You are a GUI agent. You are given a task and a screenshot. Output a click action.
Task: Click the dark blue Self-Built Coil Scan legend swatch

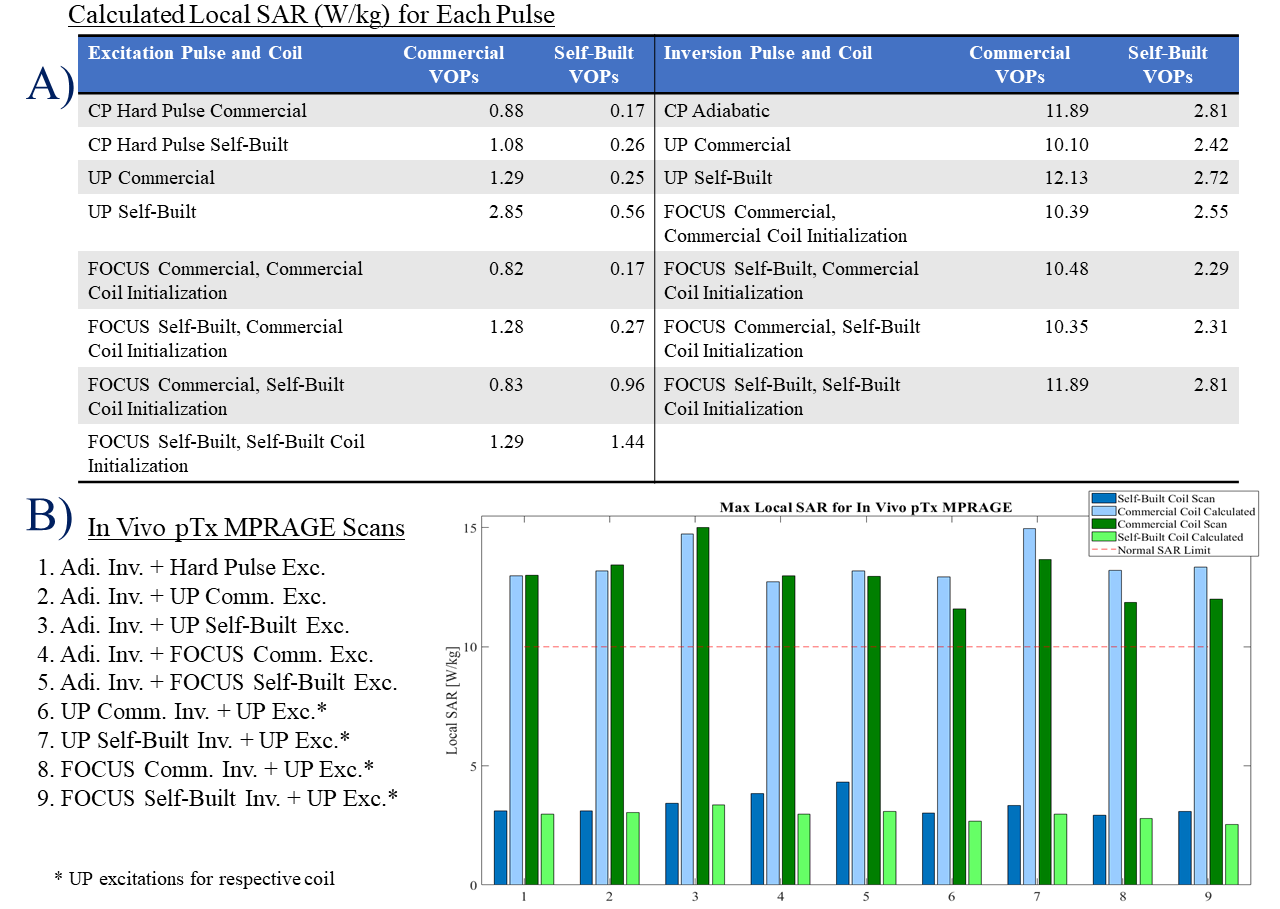1103,498
